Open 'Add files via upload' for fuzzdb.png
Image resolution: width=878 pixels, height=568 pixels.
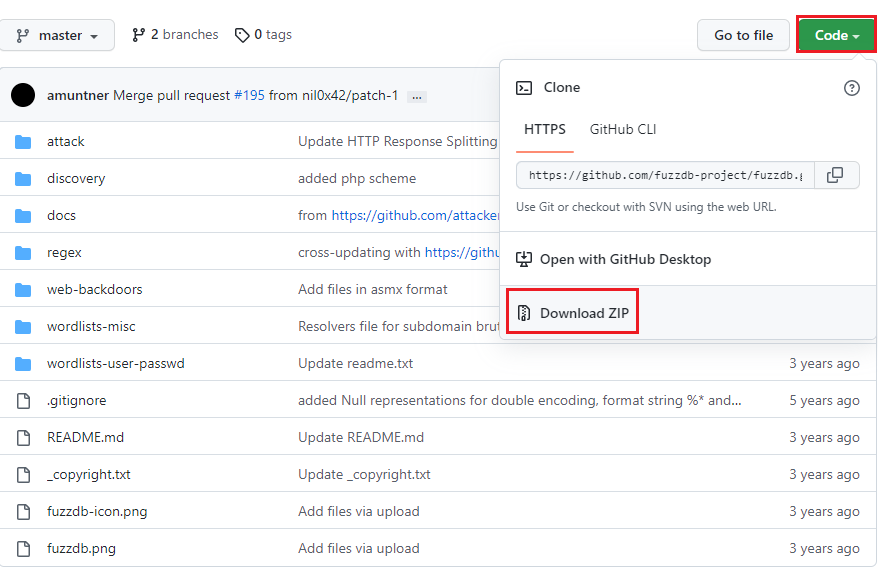(359, 548)
